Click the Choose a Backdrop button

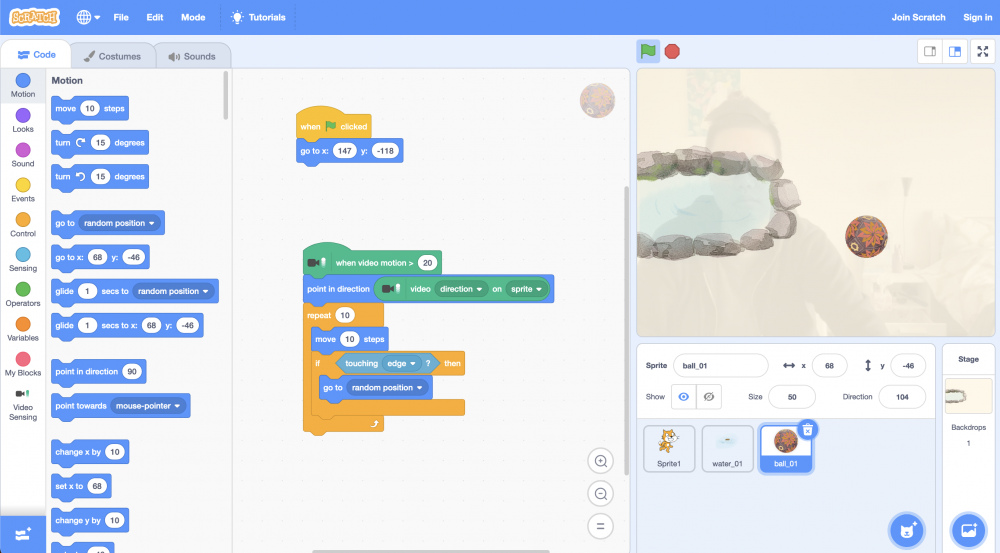[968, 530]
